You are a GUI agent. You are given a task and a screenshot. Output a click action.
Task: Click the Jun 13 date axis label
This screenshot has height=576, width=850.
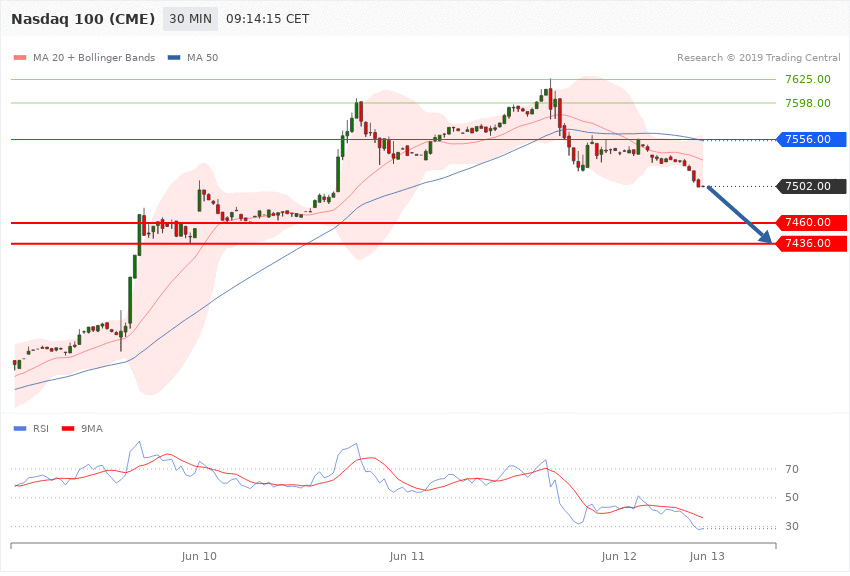click(706, 556)
